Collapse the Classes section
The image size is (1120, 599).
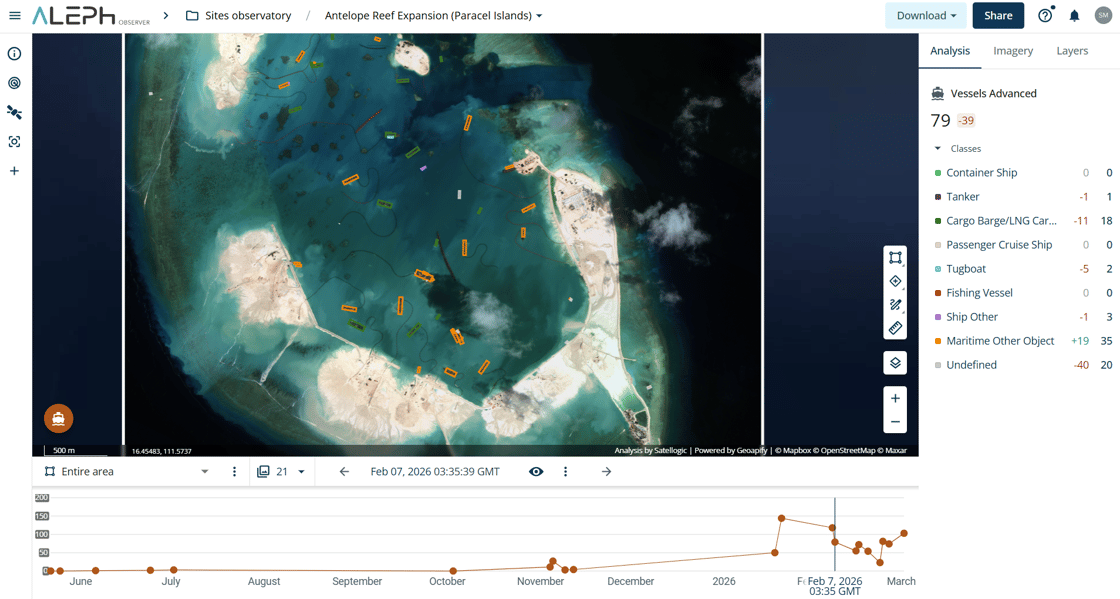(938, 148)
